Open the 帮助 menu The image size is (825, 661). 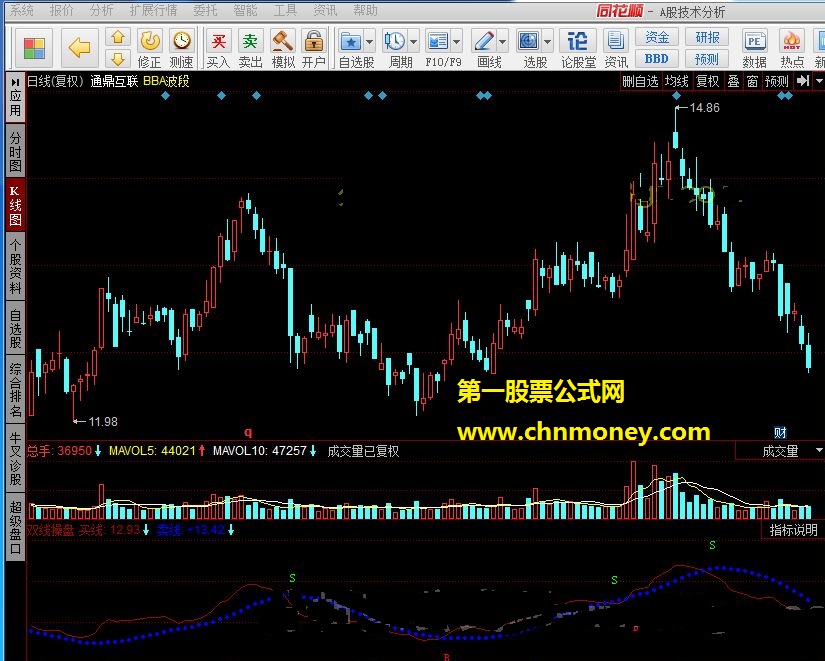[x=365, y=10]
